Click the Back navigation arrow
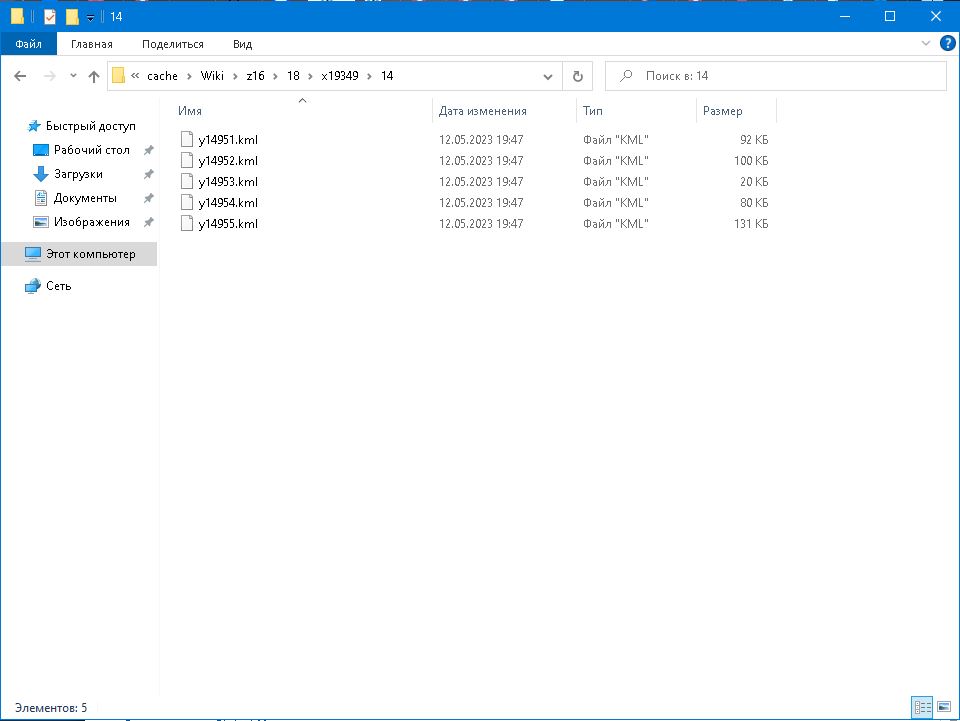 pos(20,76)
